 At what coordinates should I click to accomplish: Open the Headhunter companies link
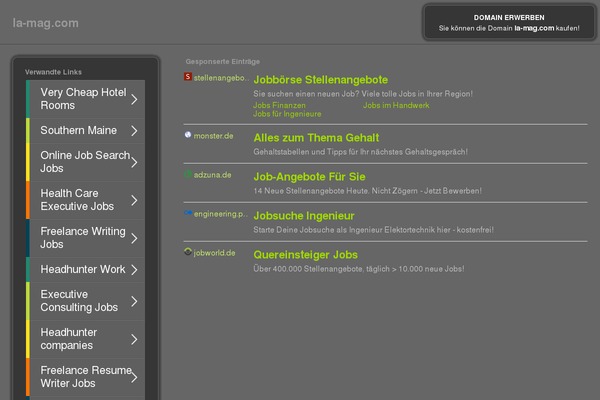click(85, 339)
